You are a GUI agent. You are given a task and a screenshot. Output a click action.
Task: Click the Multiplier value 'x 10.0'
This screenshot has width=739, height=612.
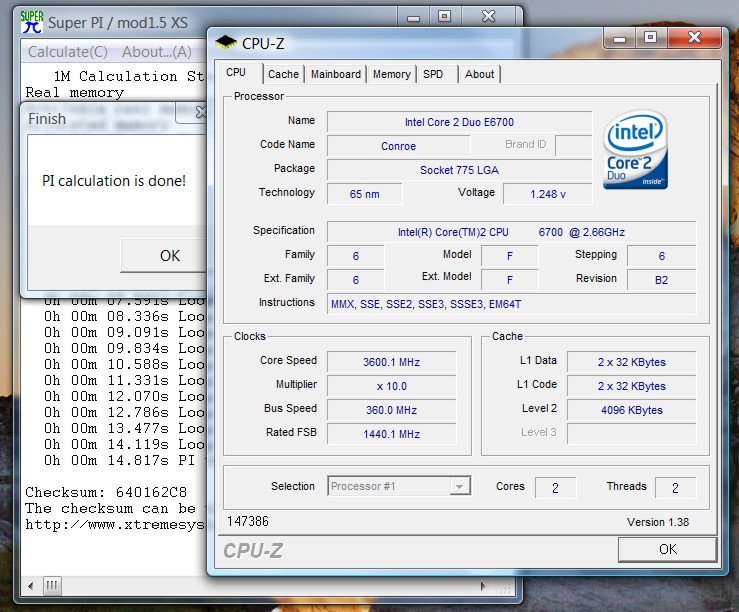(391, 386)
